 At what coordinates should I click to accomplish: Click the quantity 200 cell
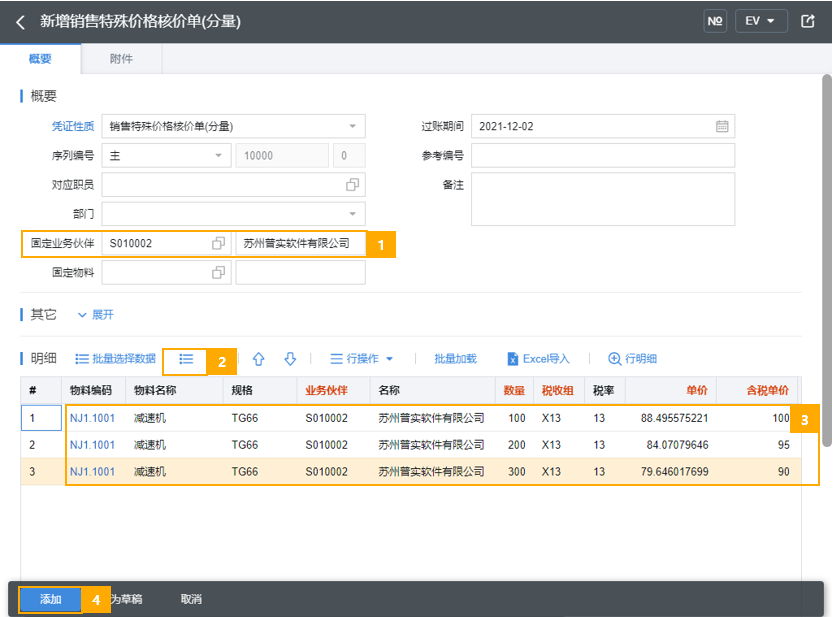pyautogui.click(x=516, y=445)
